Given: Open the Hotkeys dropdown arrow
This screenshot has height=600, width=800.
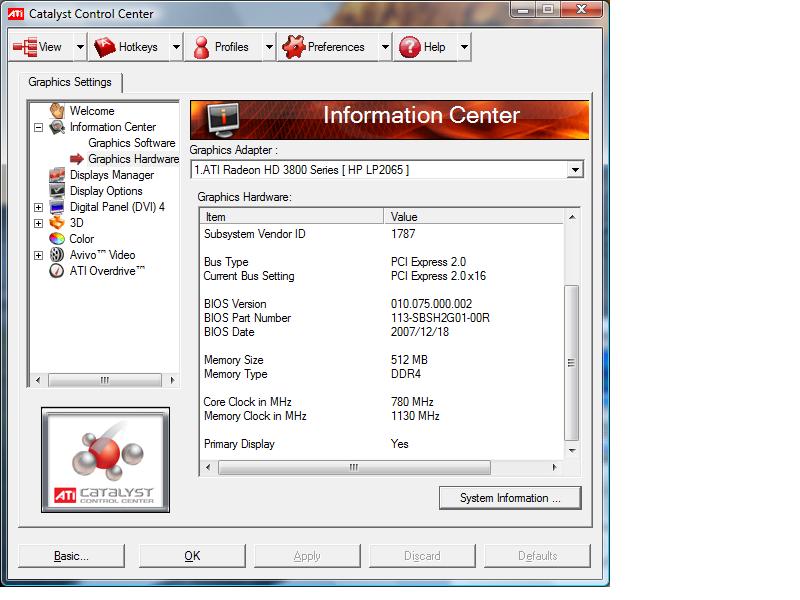Looking at the screenshot, I should [176, 47].
